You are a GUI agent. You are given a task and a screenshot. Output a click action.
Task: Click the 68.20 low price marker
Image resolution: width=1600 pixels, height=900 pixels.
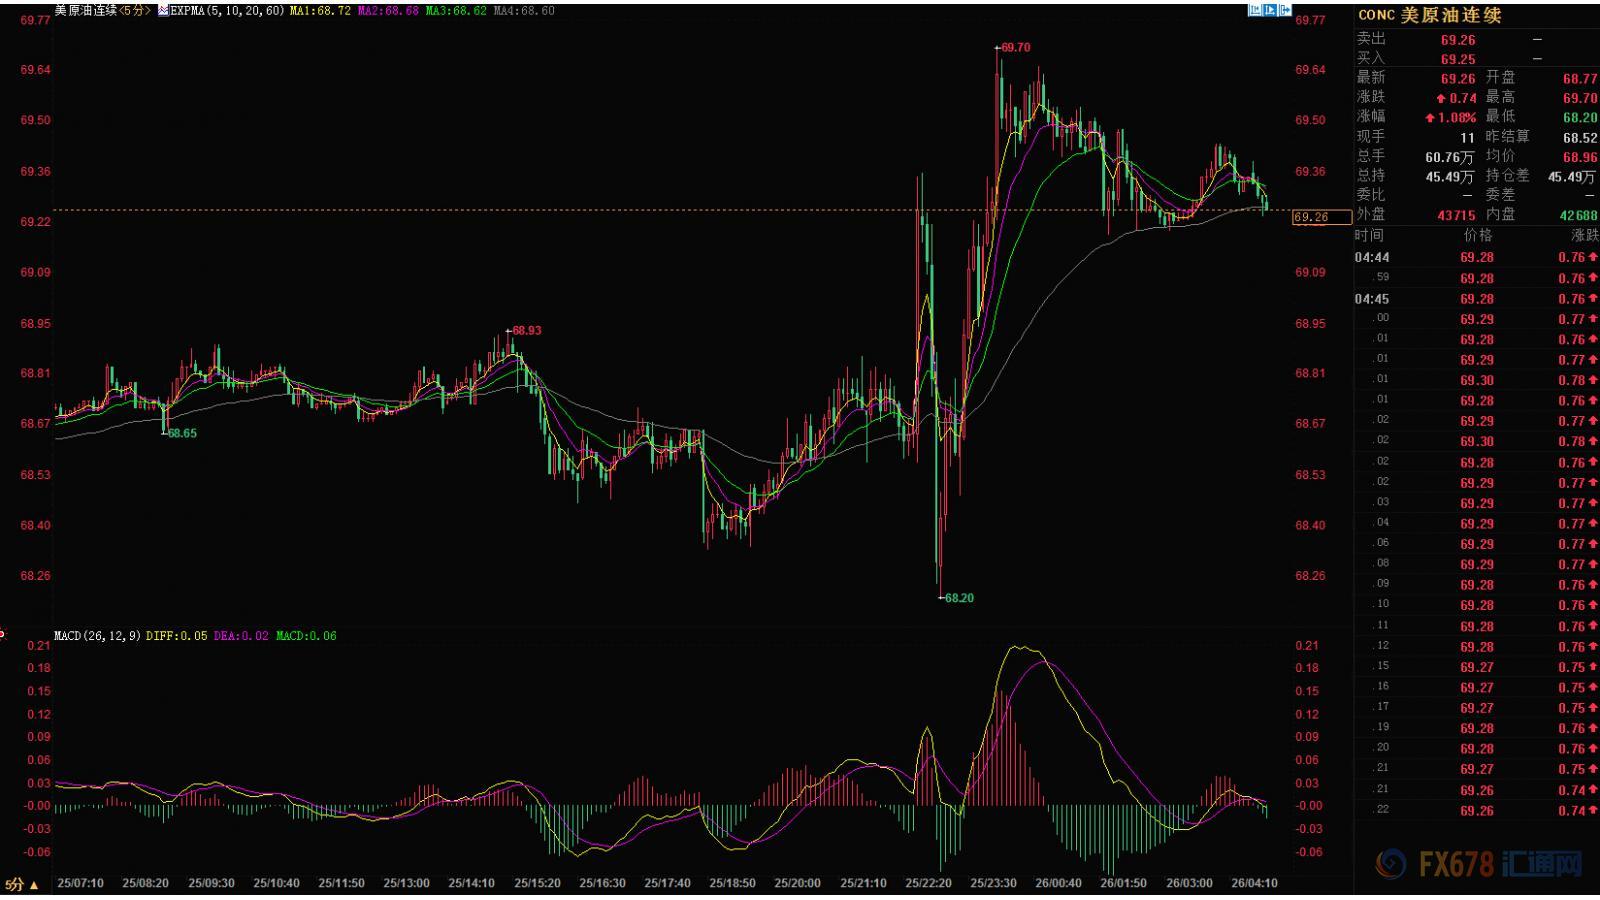pos(958,598)
